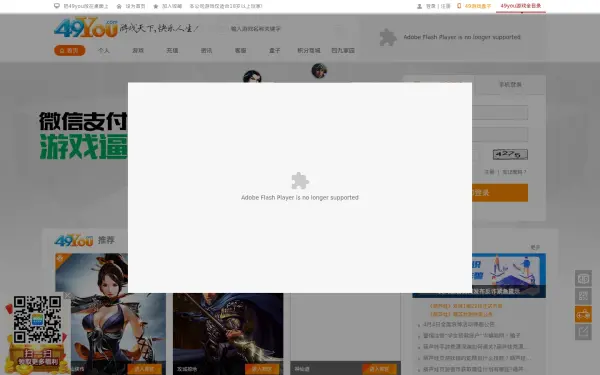Click the password field in login panel
600x375 pixels.
(x=500, y=134)
